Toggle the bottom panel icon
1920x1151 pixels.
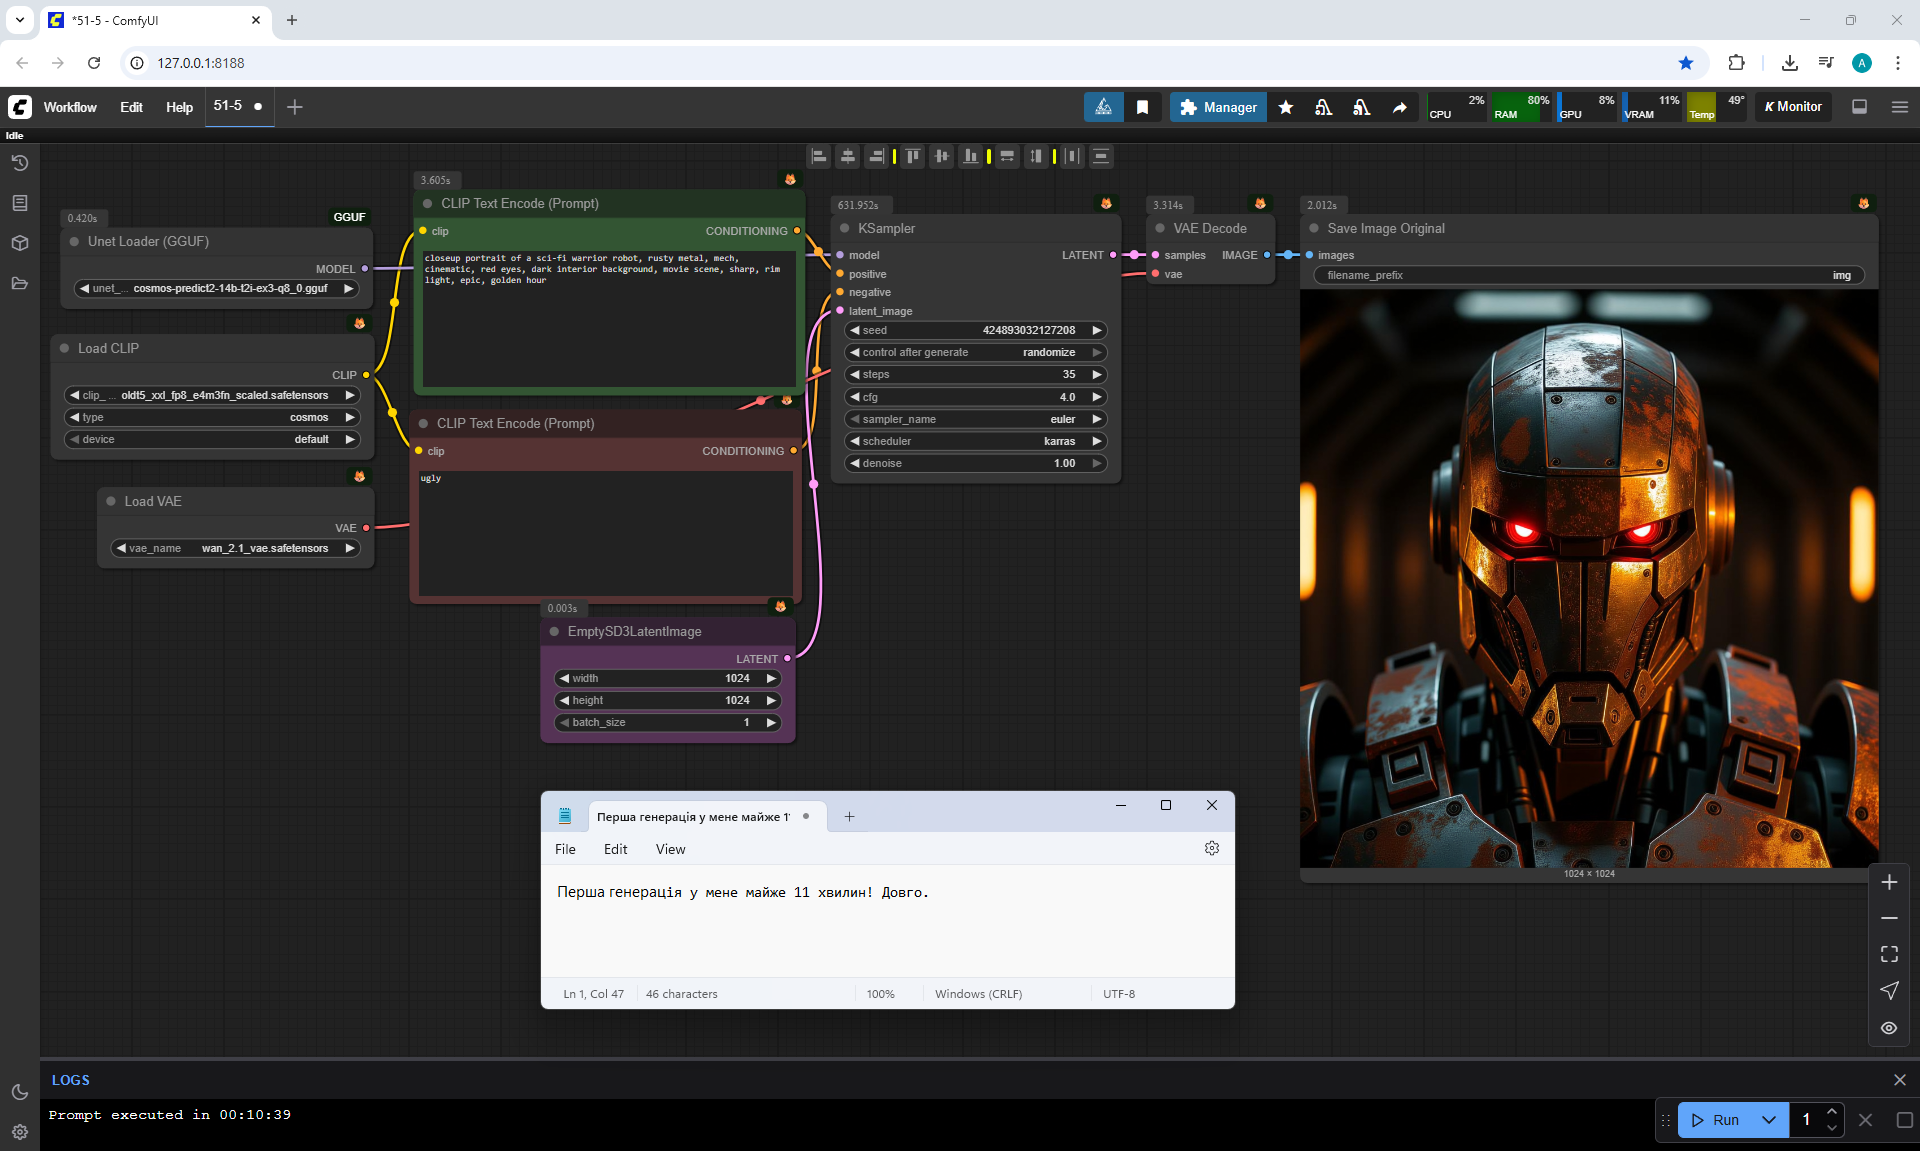(1860, 107)
